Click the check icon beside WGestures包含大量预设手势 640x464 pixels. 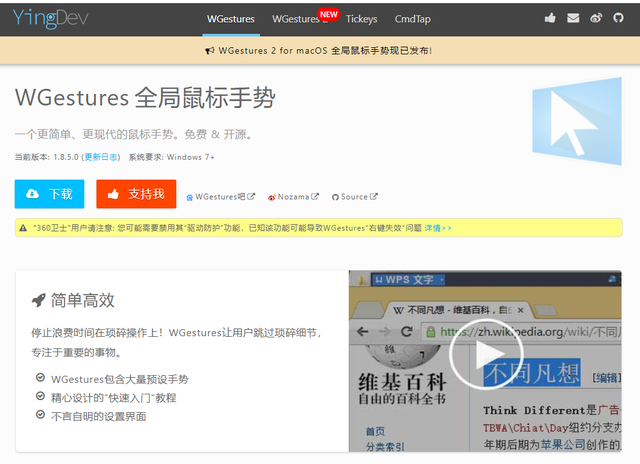coord(40,377)
